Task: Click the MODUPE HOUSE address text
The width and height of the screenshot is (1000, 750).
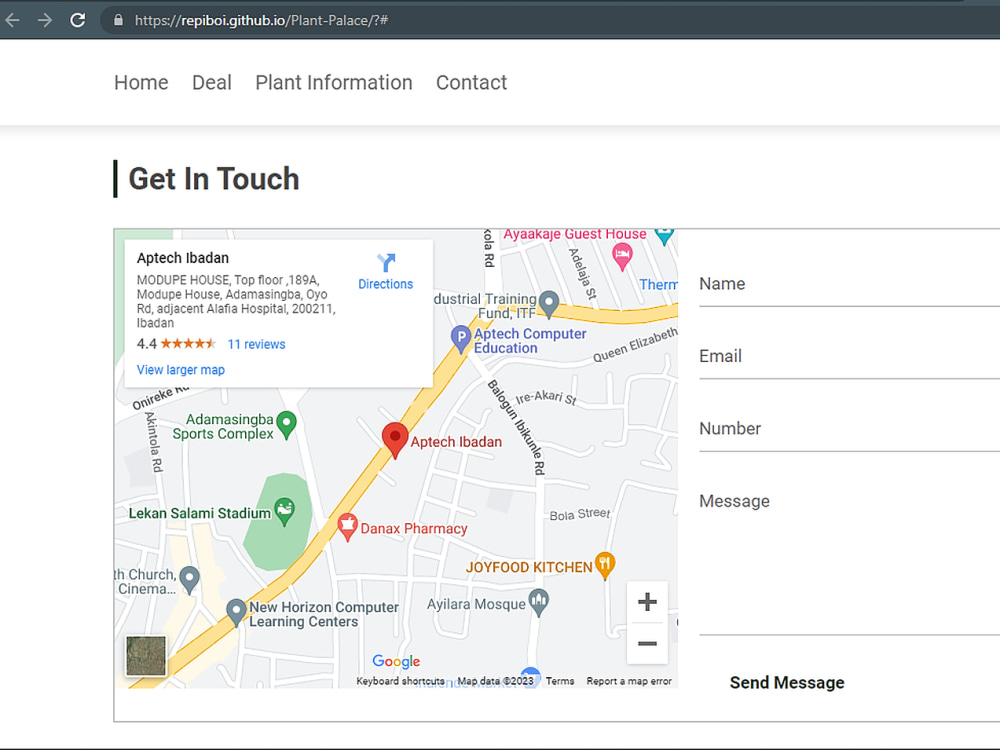Action: tap(236, 302)
